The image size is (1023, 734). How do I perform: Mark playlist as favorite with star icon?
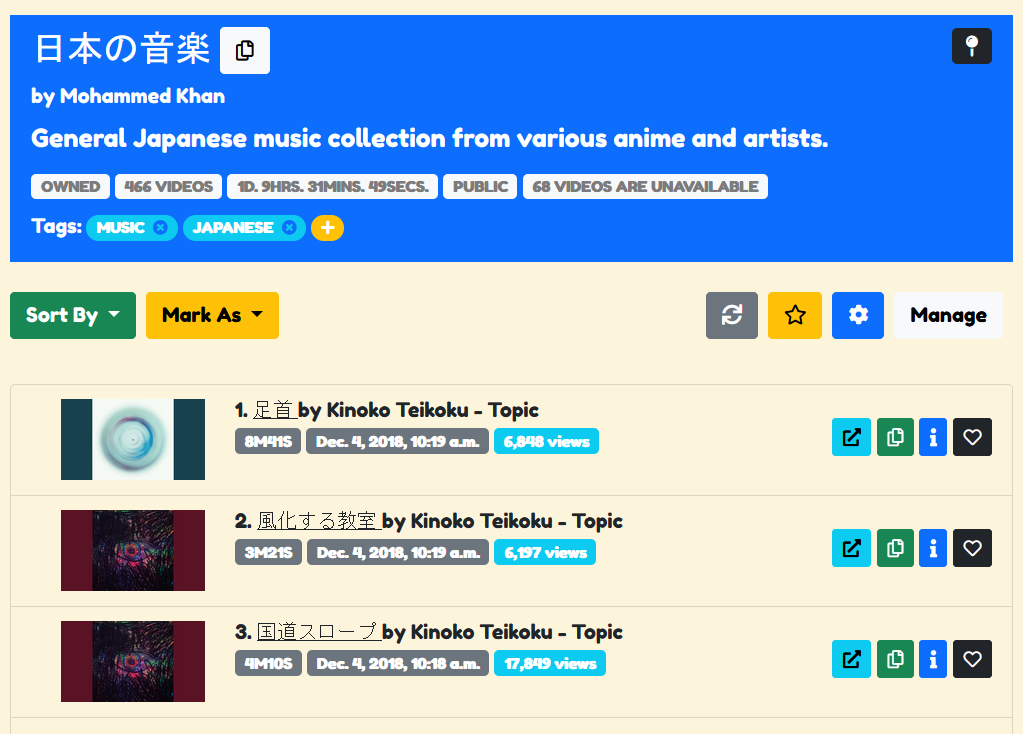click(x=795, y=315)
